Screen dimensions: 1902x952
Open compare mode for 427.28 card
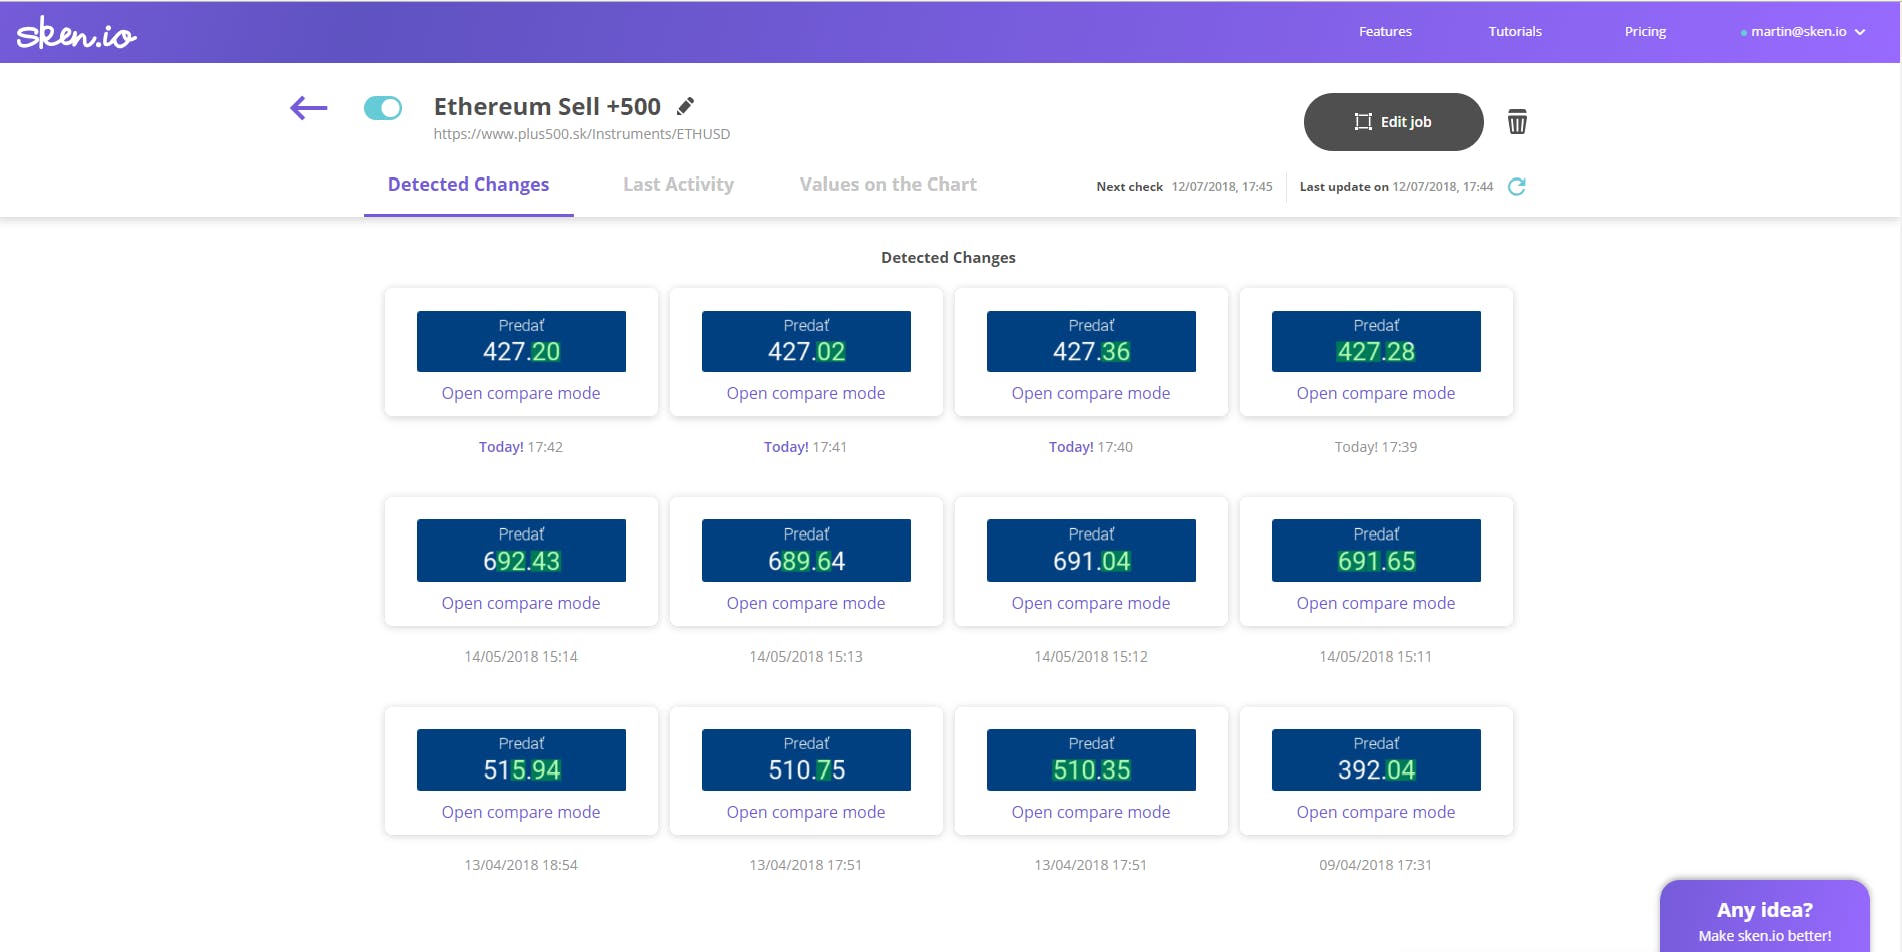pyautogui.click(x=1376, y=394)
